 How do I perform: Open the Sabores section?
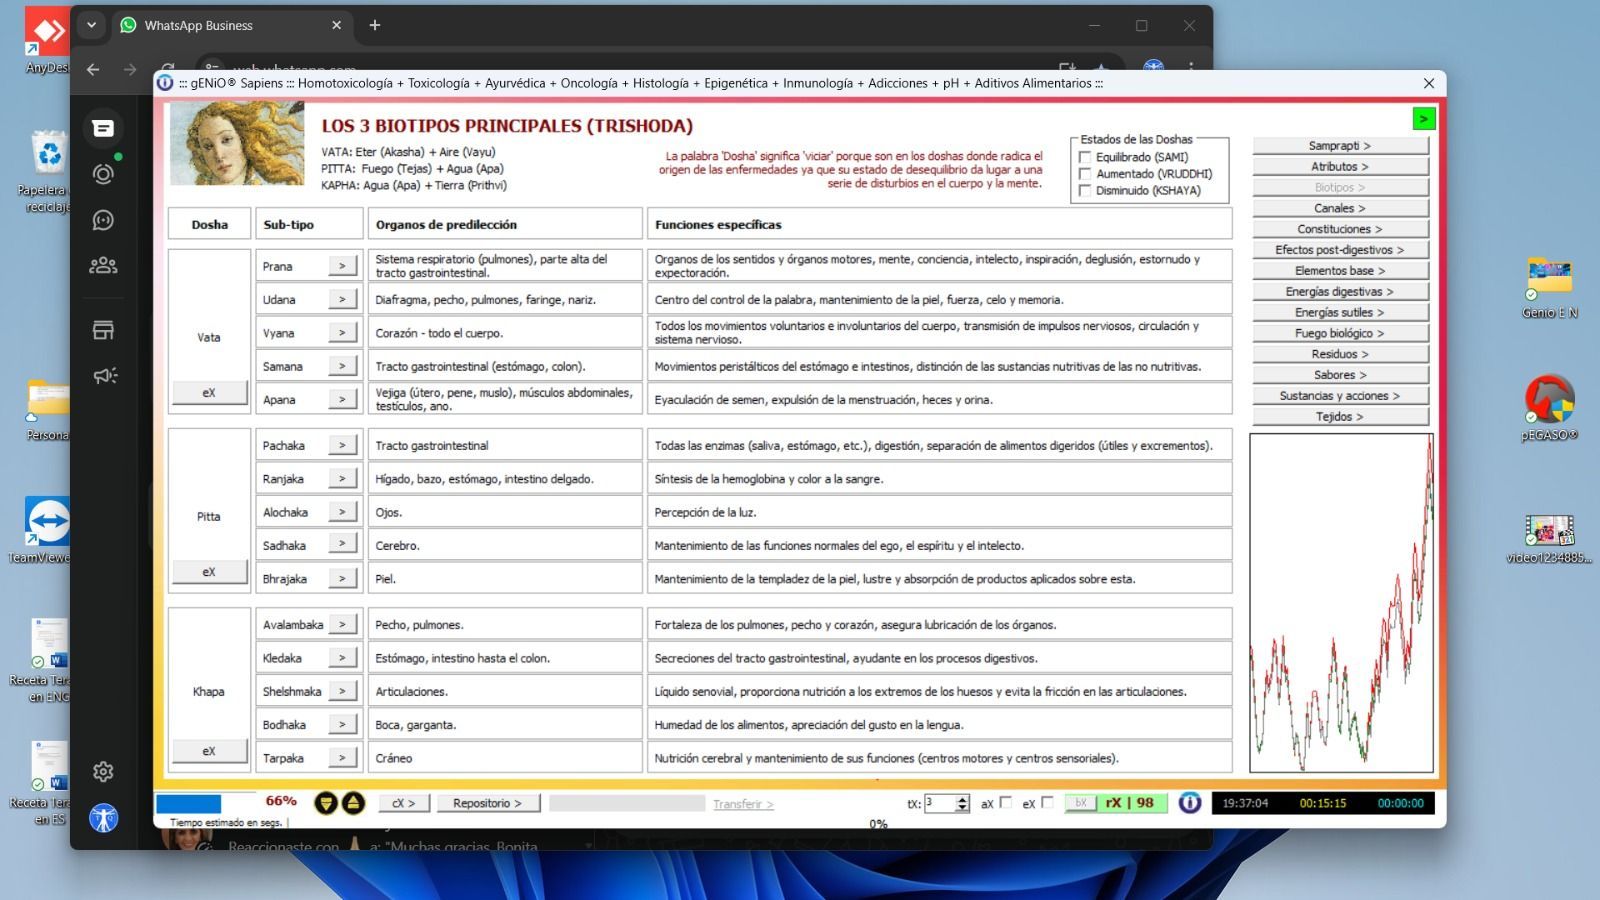point(1340,375)
